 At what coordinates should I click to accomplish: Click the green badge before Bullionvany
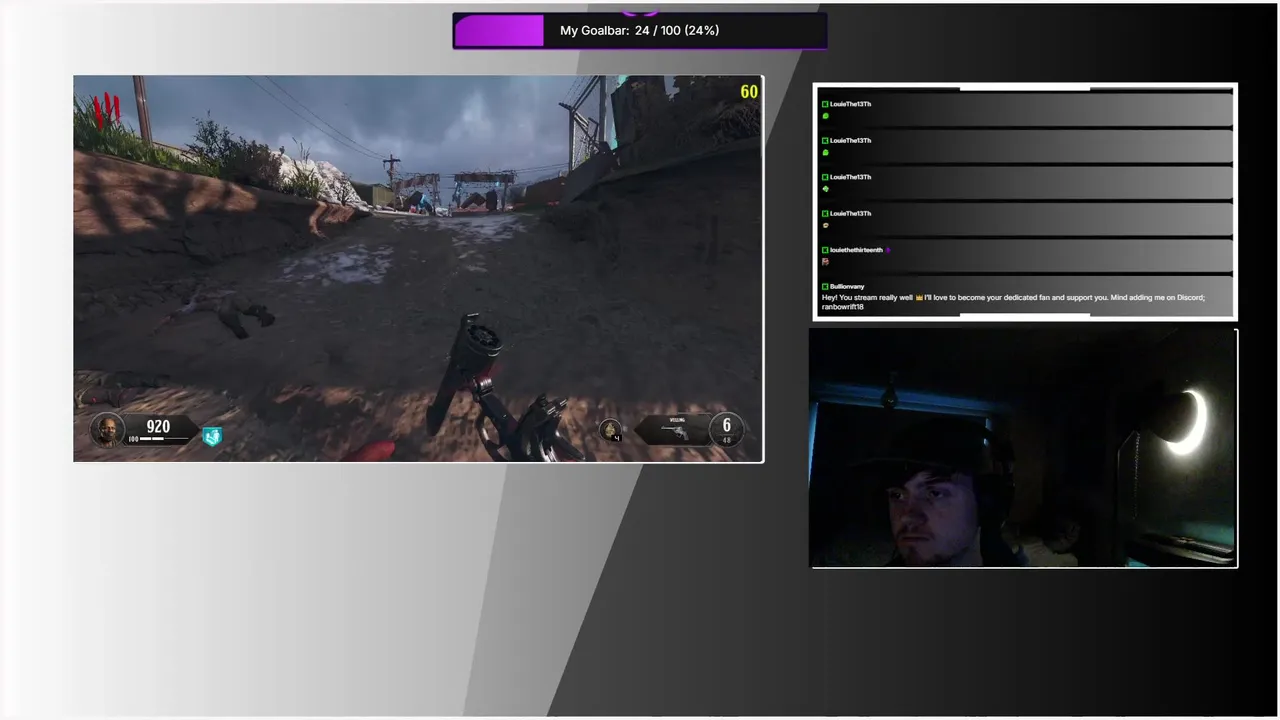coord(825,287)
